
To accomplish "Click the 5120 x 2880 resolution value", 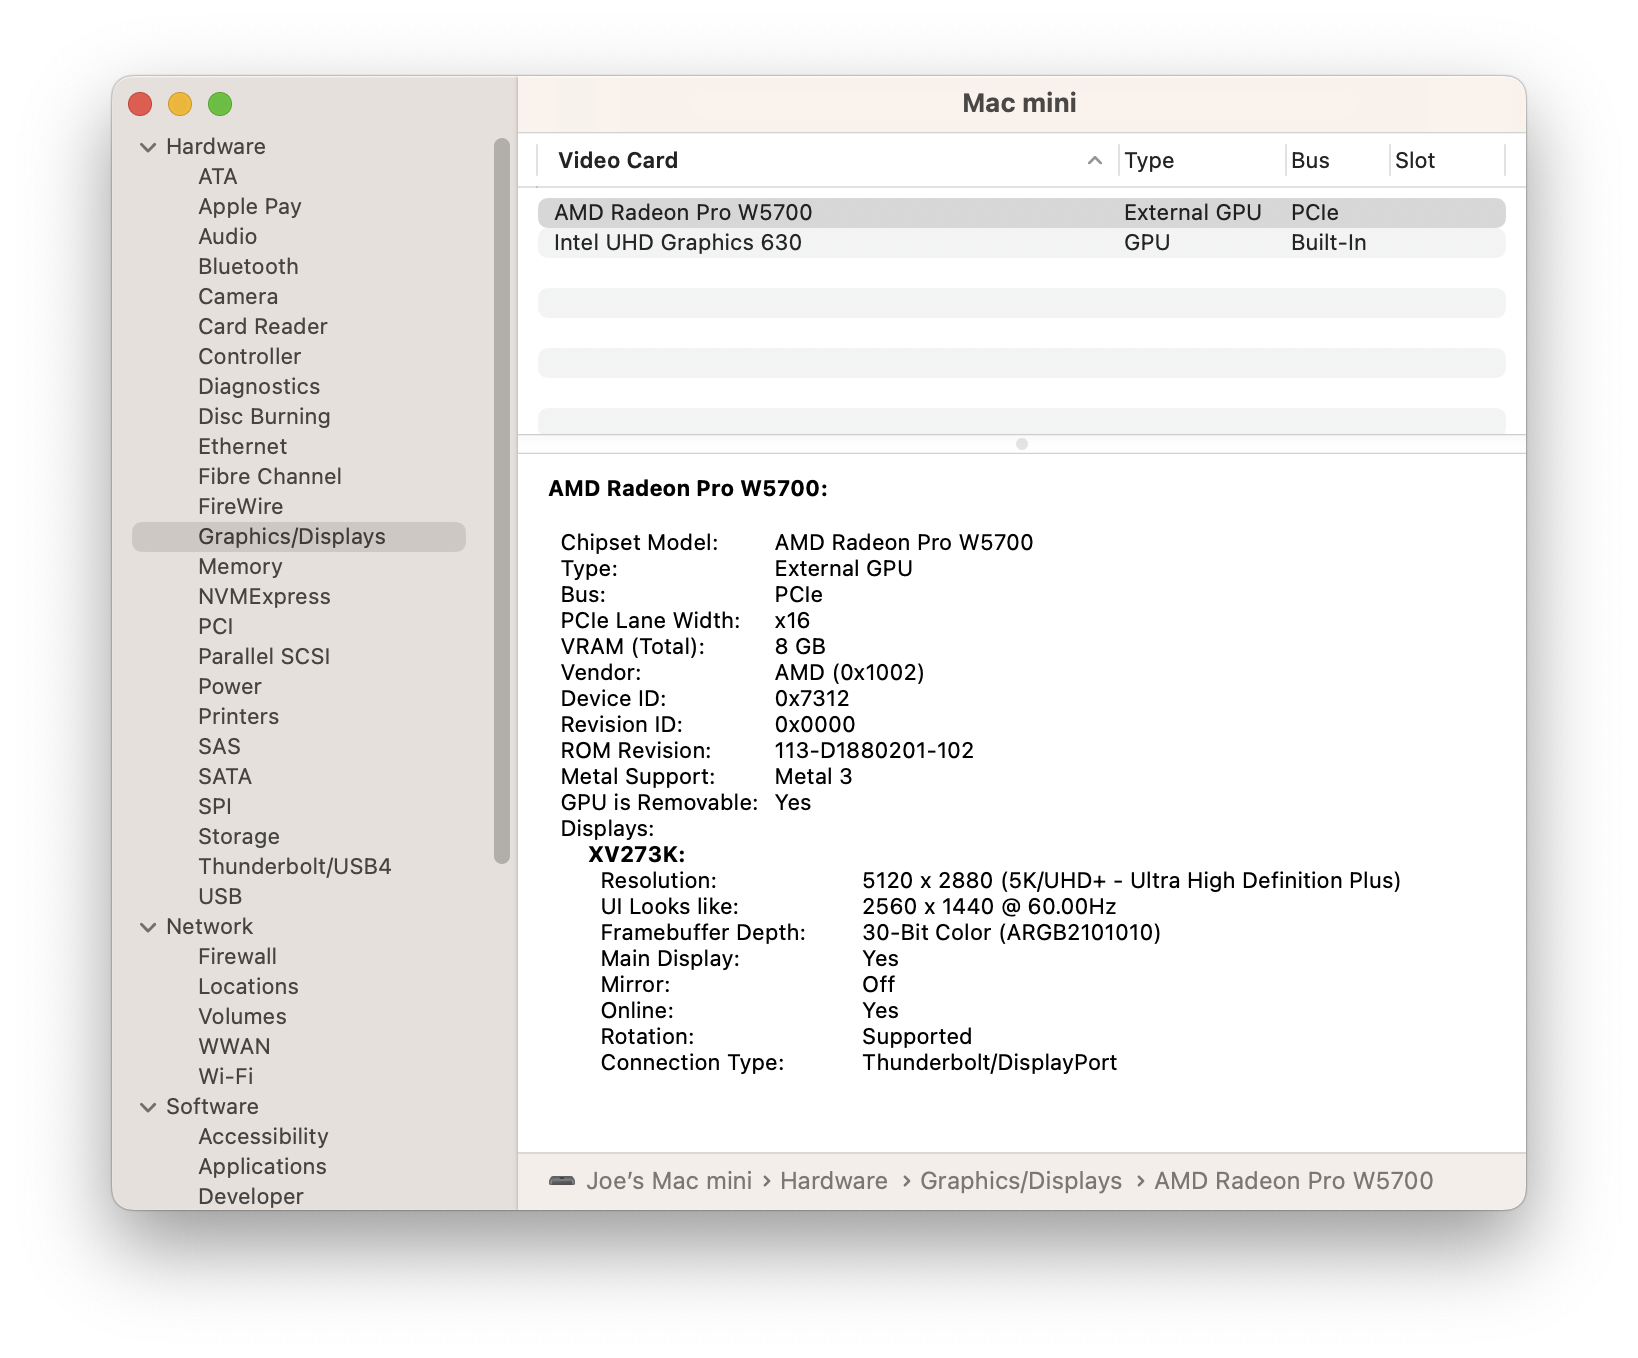I will tap(1131, 881).
